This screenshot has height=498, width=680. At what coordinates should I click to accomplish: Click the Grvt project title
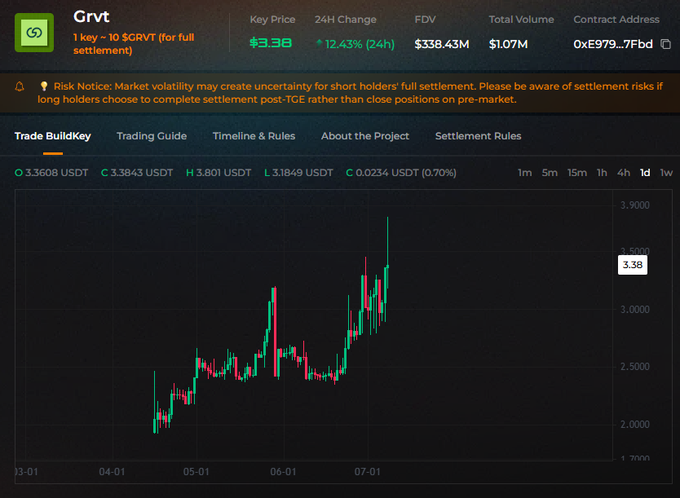click(91, 16)
